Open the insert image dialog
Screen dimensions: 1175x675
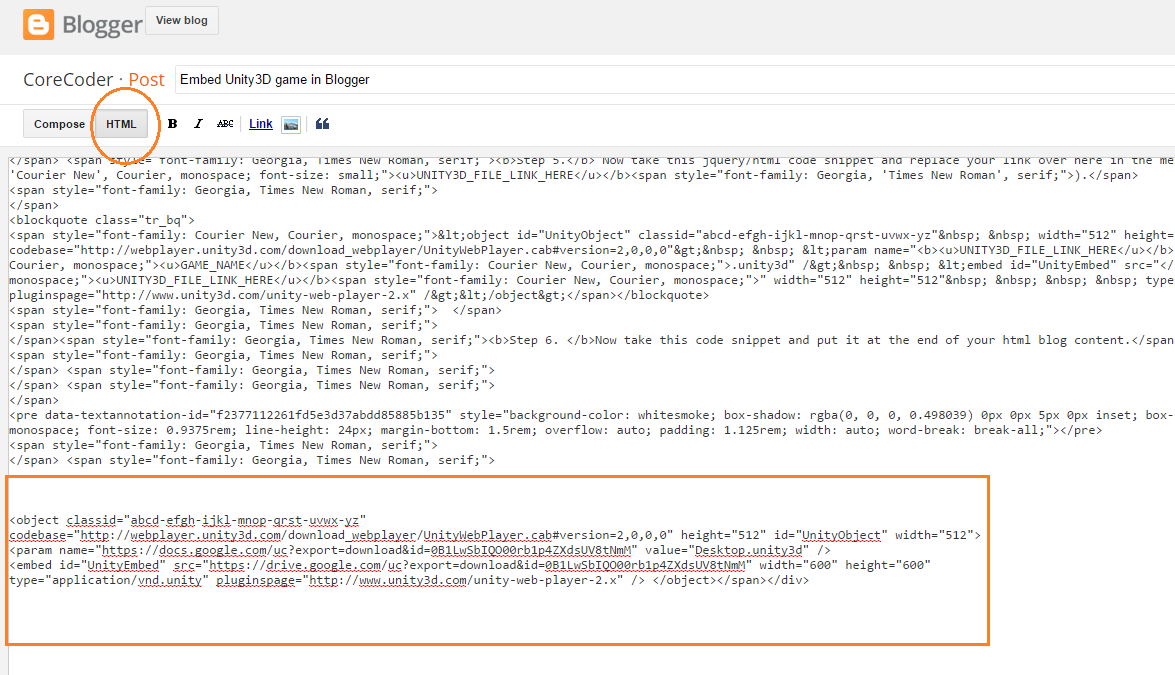pyautogui.click(x=290, y=123)
